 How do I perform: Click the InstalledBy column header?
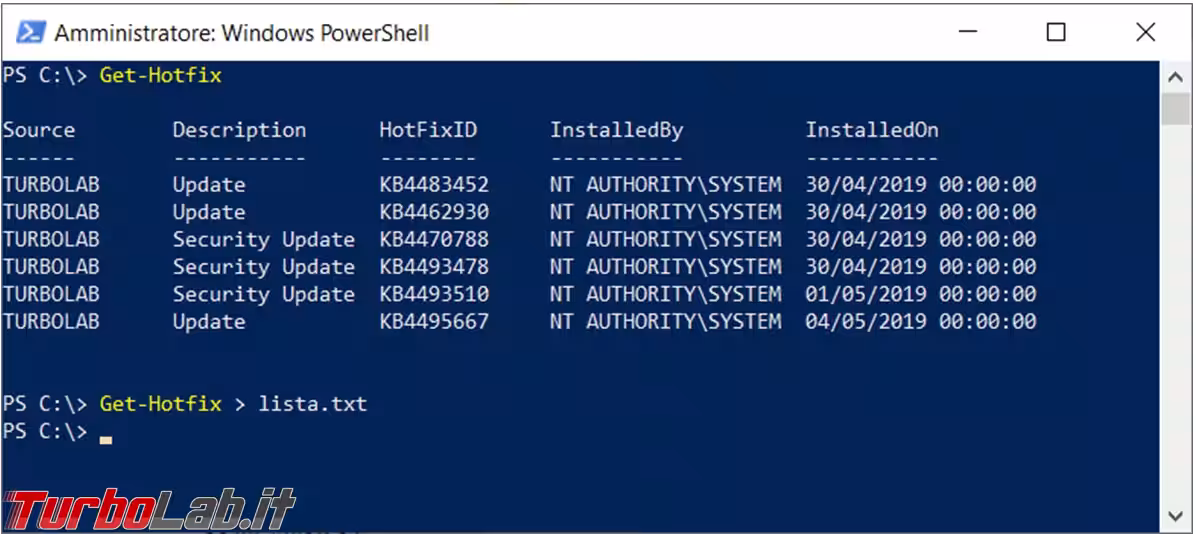click(x=616, y=130)
